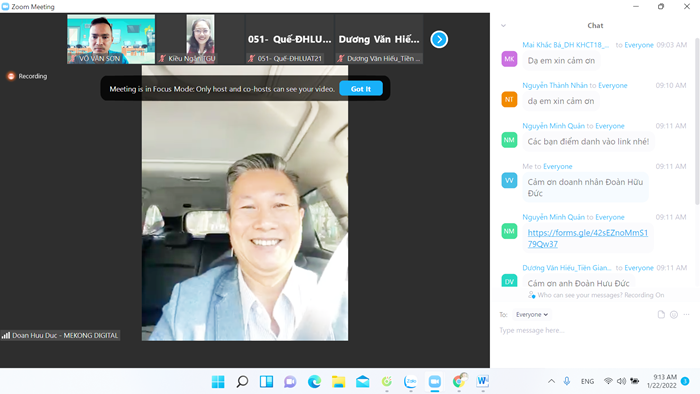Focus the Type message here input box
The width and height of the screenshot is (700, 394).
click(594, 330)
